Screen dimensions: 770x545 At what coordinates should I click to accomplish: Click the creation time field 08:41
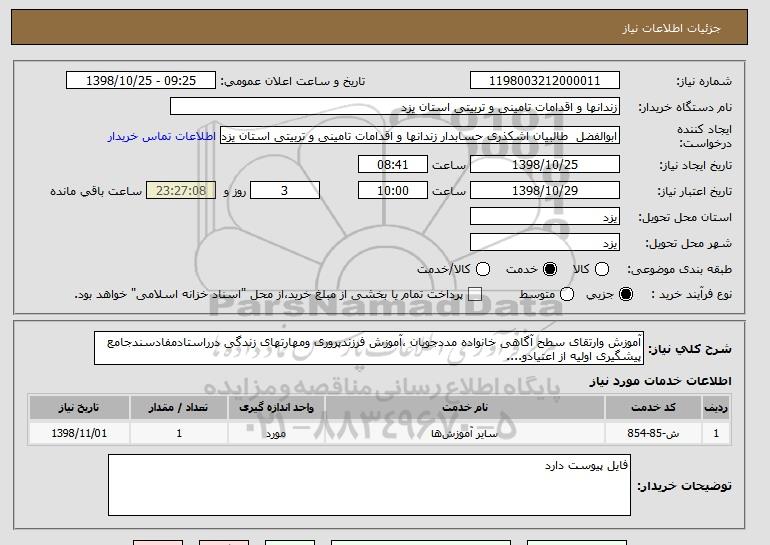[392, 164]
